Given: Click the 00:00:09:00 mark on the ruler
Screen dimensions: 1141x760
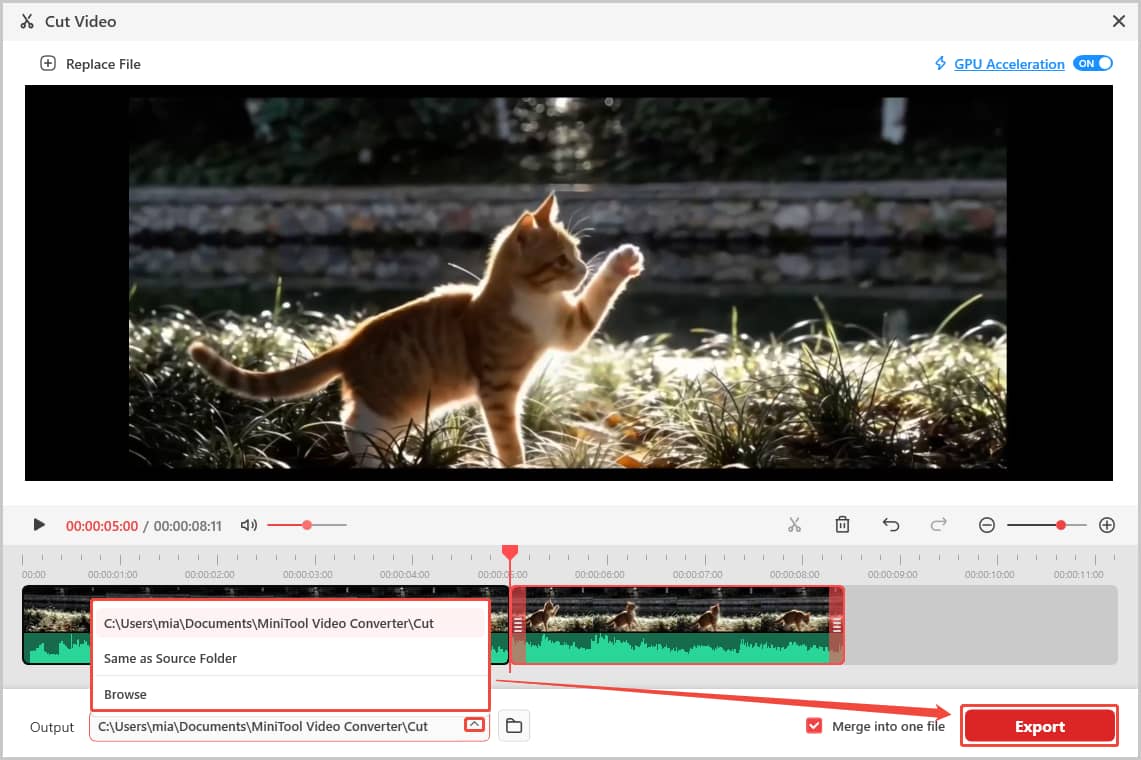Looking at the screenshot, I should (892, 574).
